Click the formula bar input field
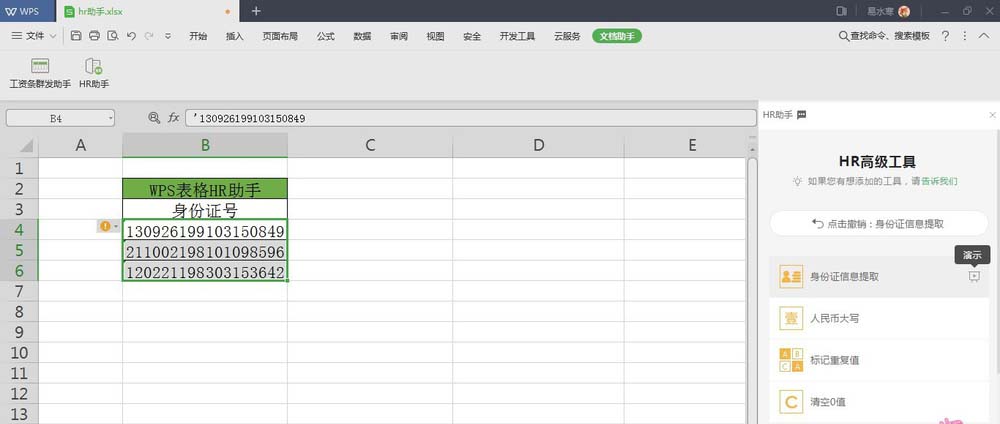The image size is (1000, 424). (x=470, y=118)
